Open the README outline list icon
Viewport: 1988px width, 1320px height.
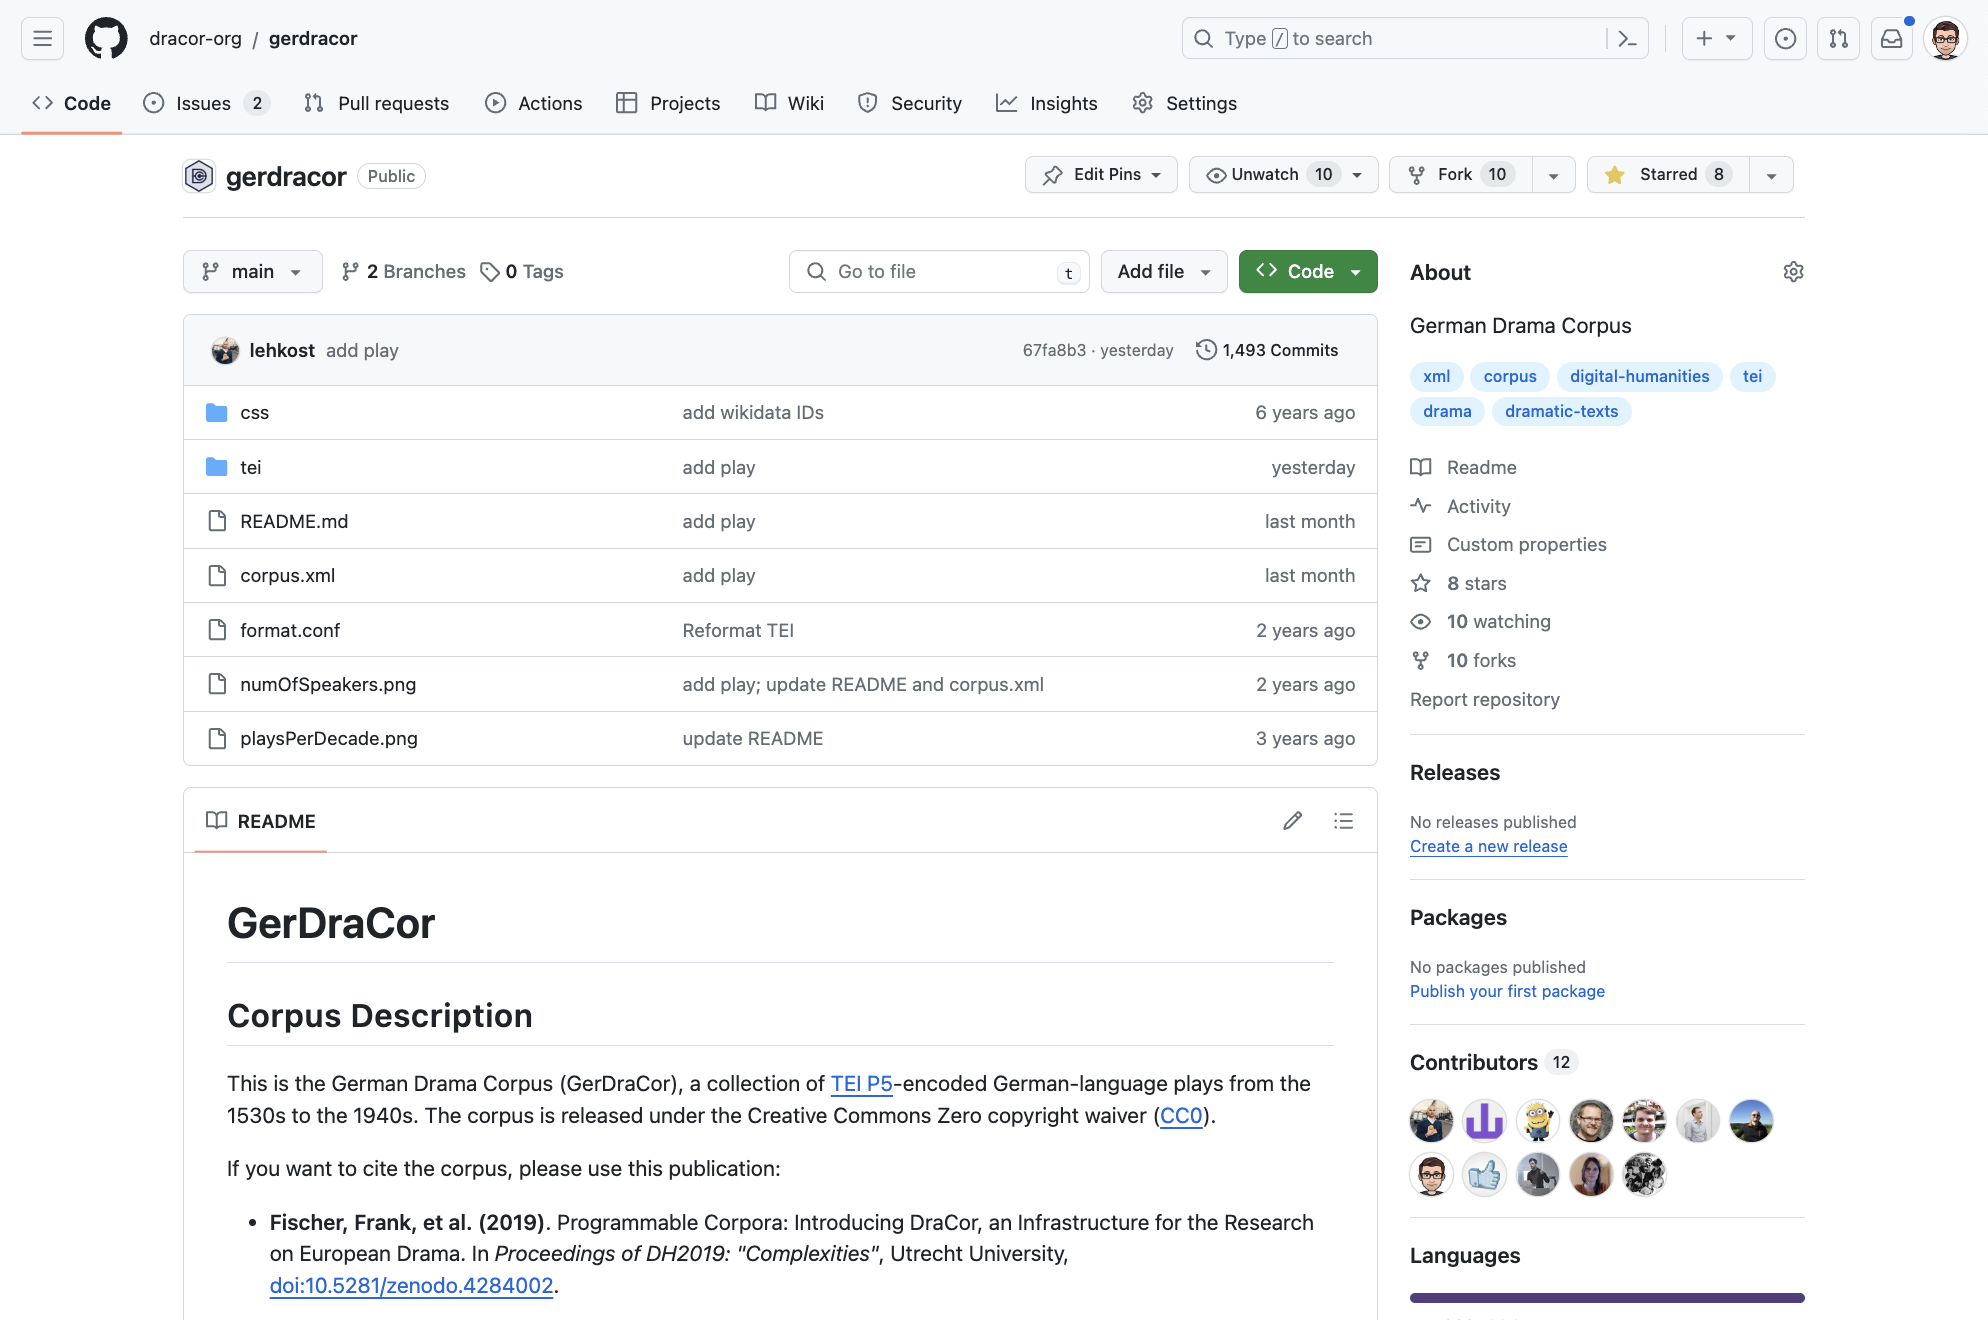1343,821
